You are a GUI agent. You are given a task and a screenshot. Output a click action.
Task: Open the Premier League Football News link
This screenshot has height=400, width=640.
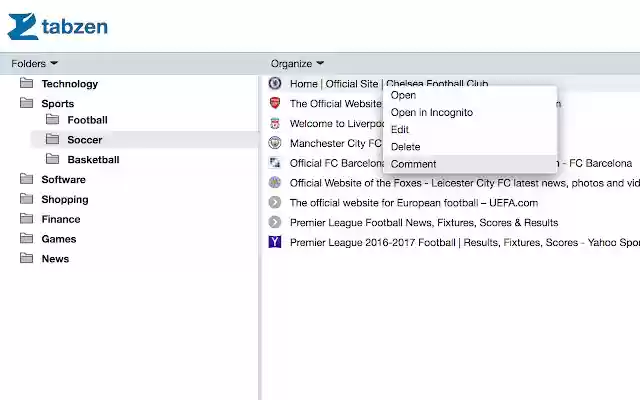(x=424, y=222)
